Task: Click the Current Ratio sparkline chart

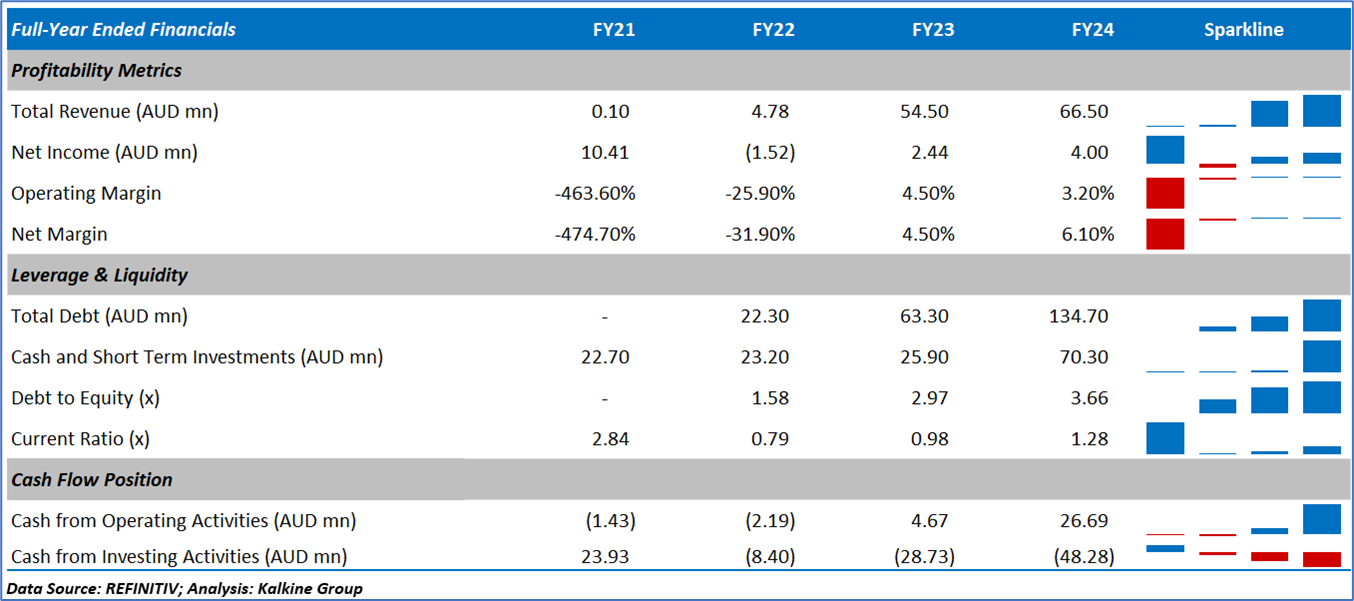Action: [x=1243, y=439]
